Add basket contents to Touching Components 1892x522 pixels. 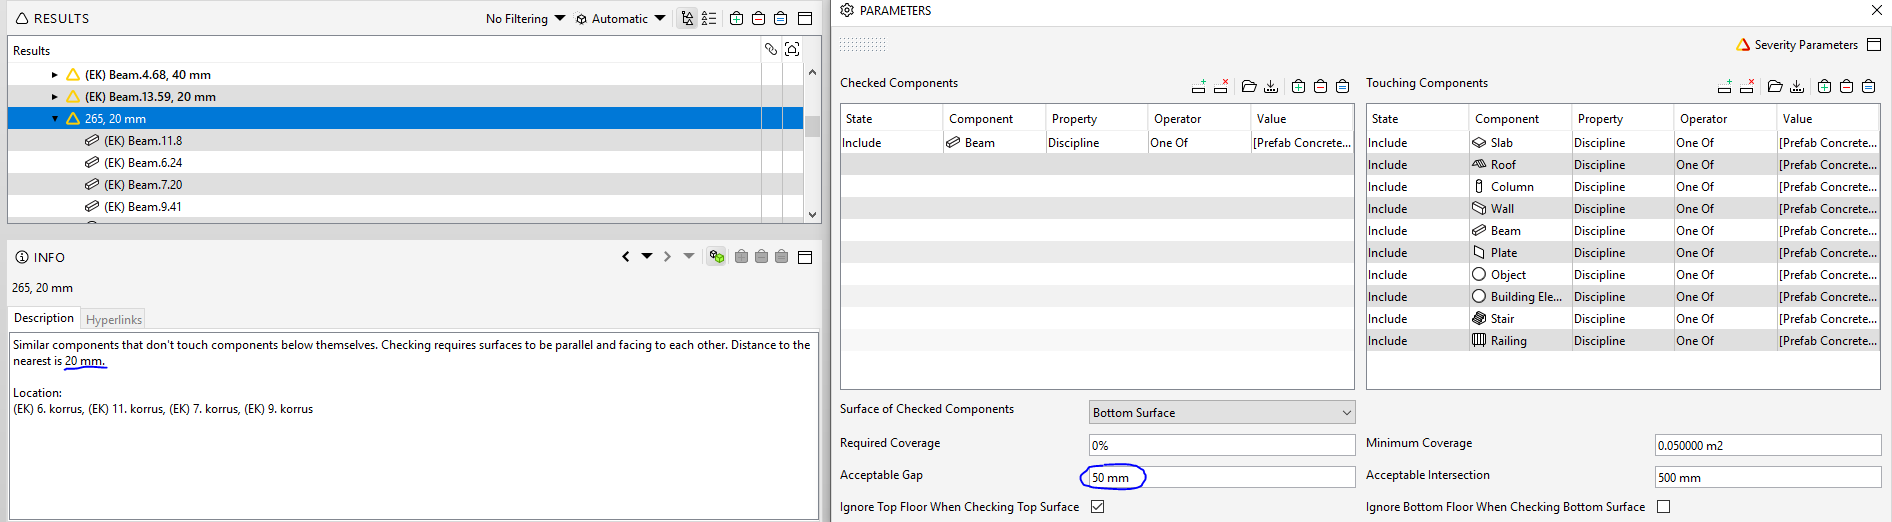coord(1824,86)
